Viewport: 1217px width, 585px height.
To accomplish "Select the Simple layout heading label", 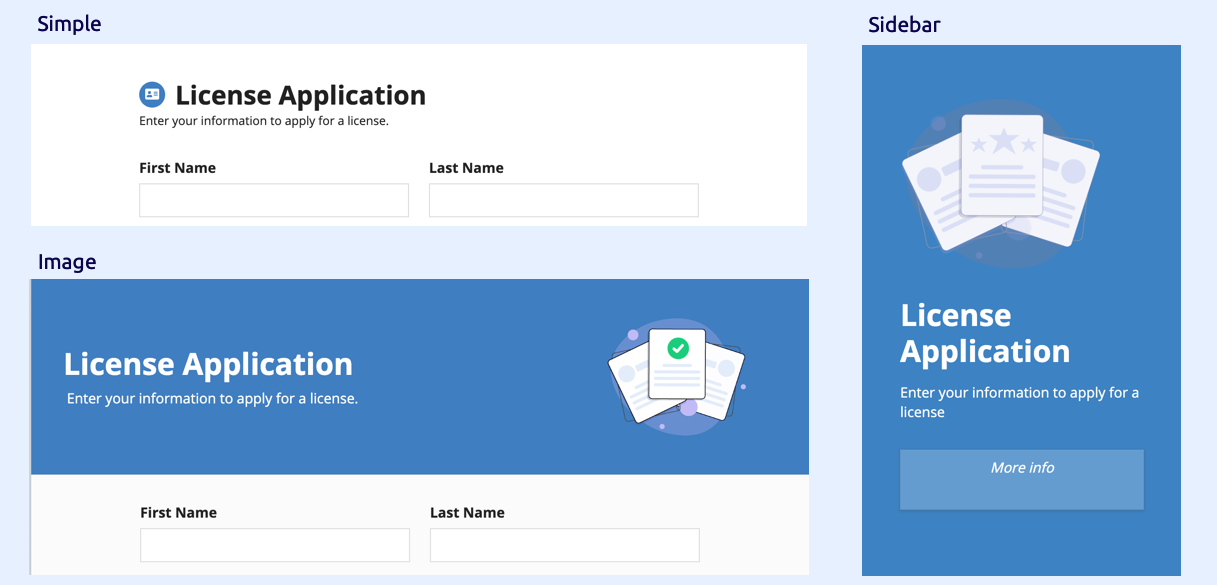I will pos(69,23).
